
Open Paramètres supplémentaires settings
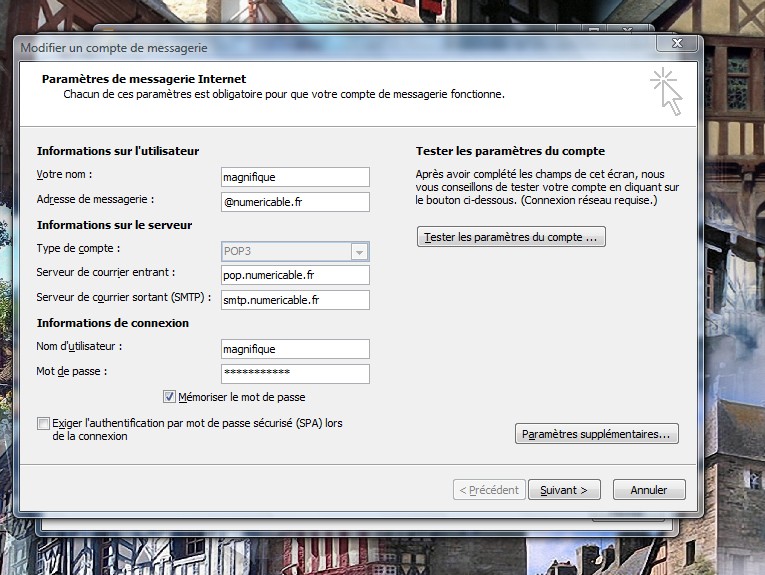pyautogui.click(x=598, y=434)
